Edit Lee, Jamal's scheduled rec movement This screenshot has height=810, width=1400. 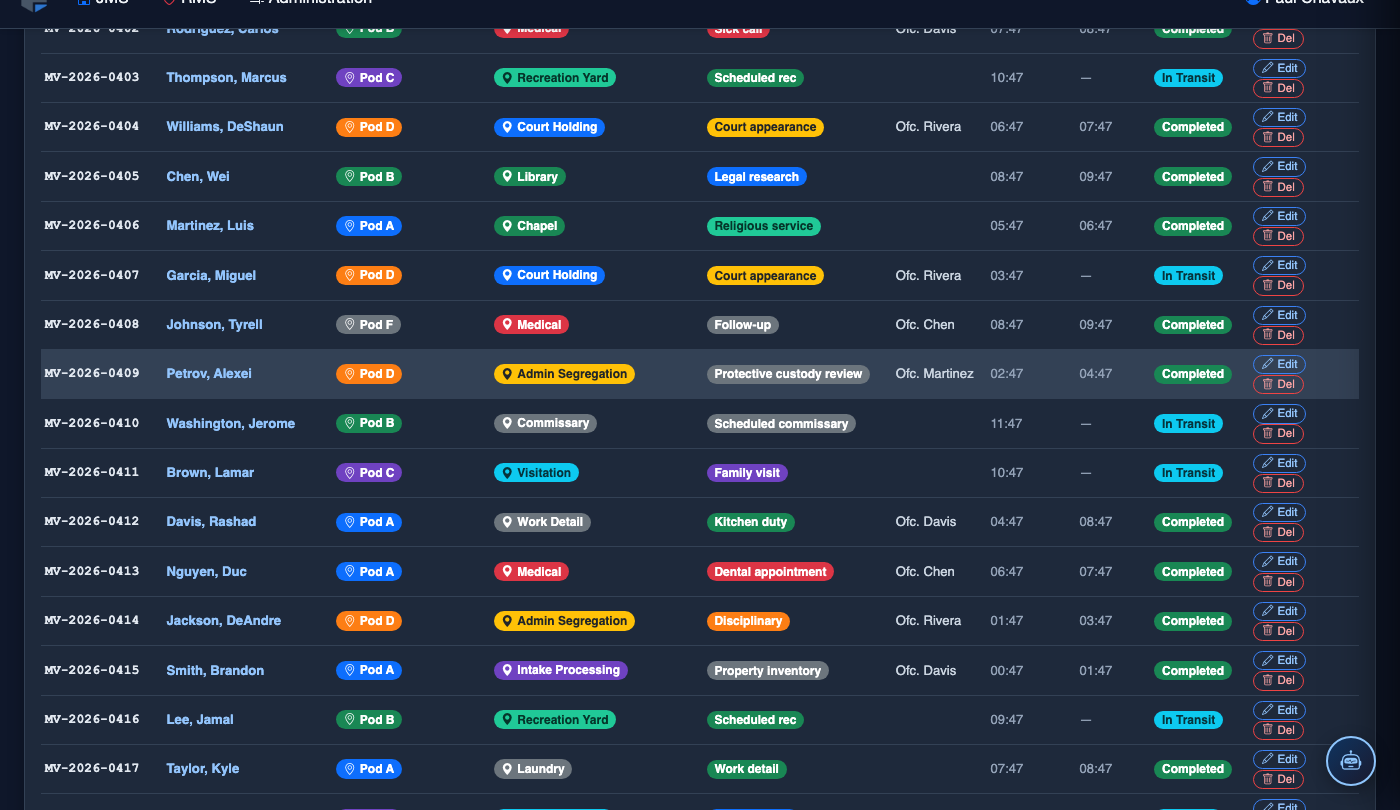(1279, 710)
